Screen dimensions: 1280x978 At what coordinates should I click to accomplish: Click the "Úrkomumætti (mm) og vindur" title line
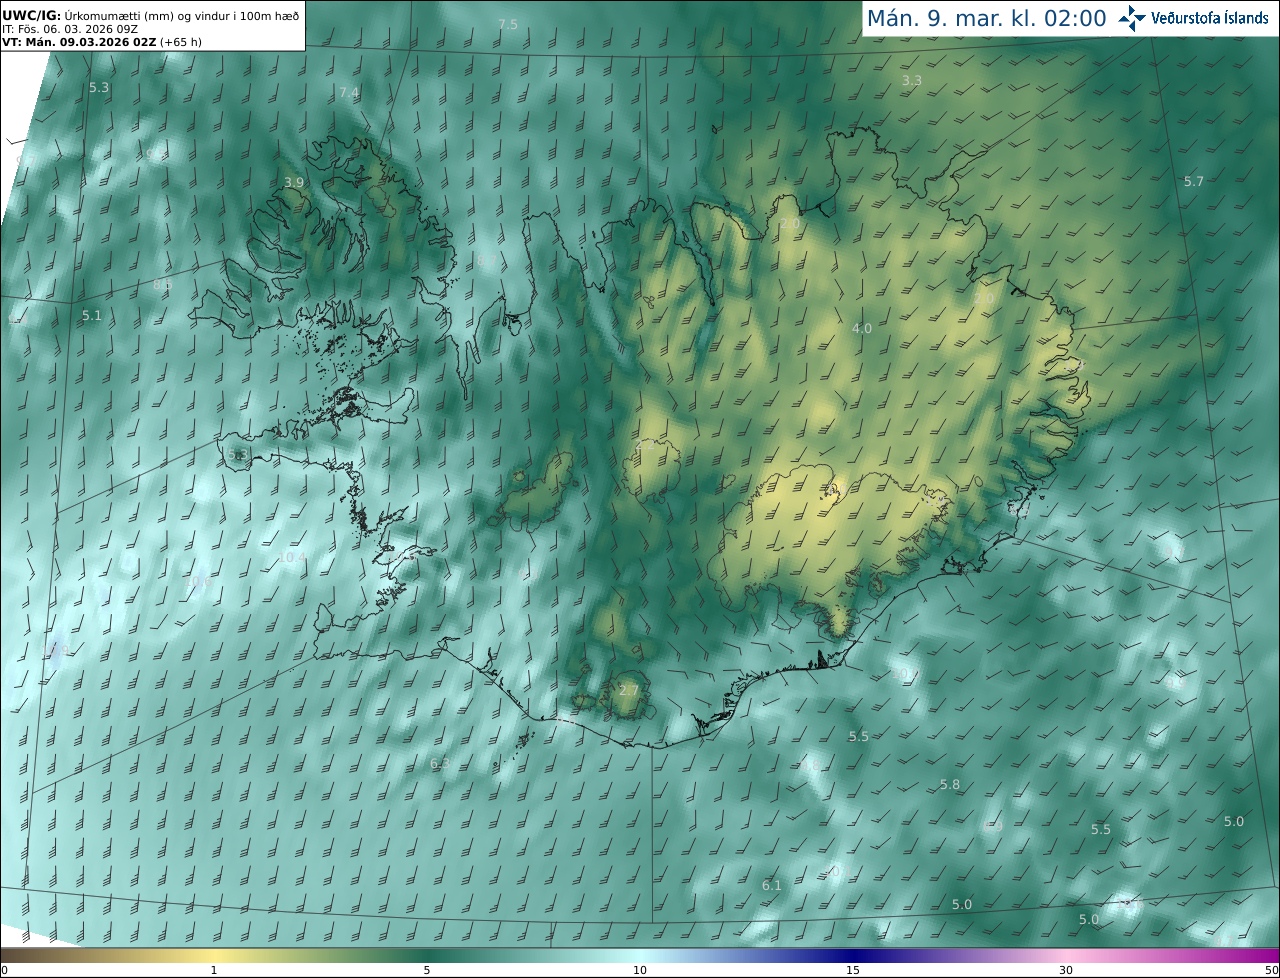(151, 15)
